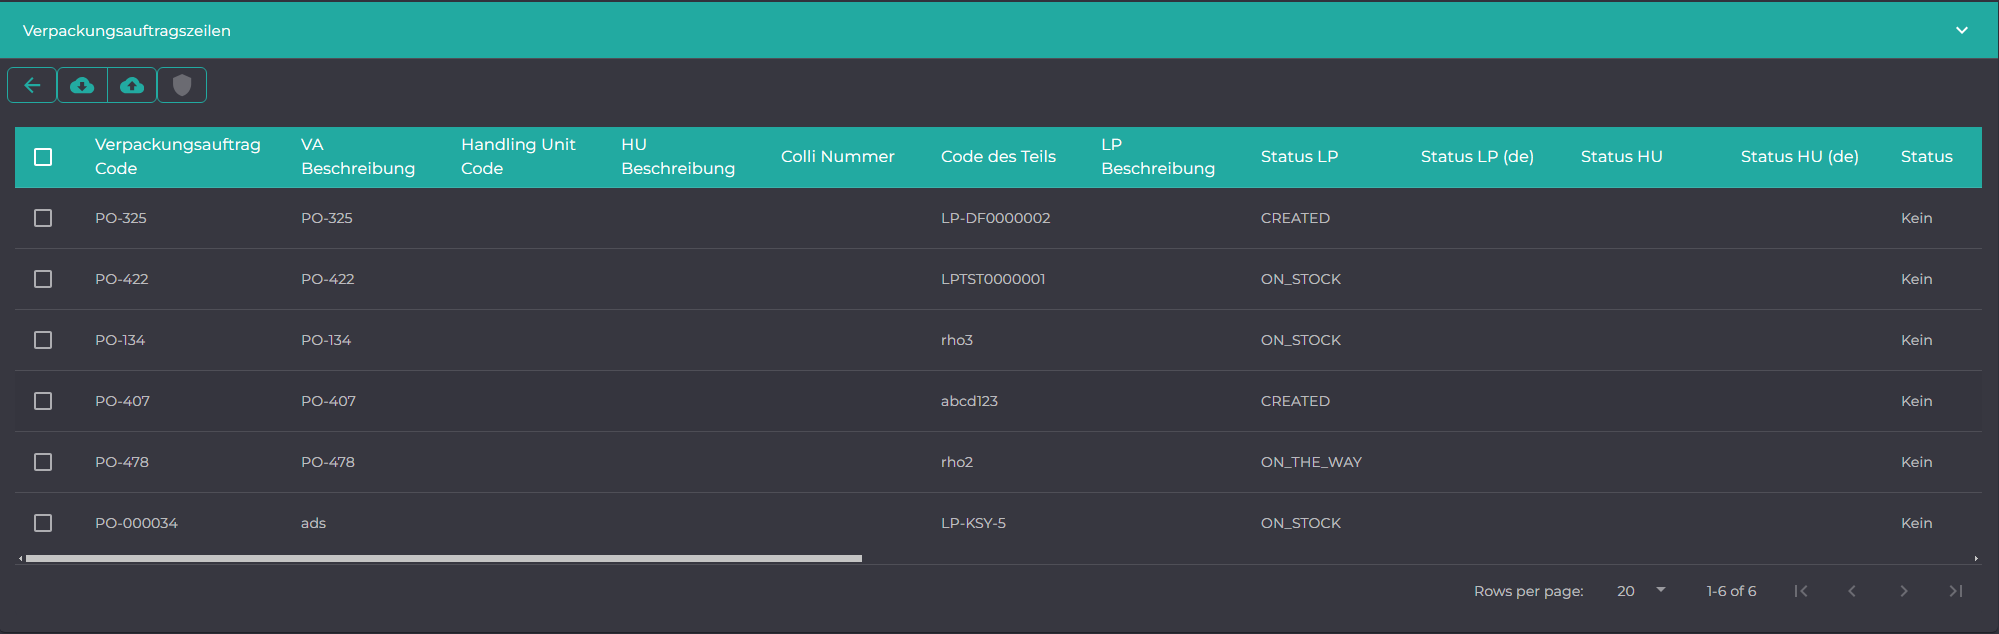Select the PO-407 row checkbox
Viewport: 1999px width, 634px height.
point(43,401)
